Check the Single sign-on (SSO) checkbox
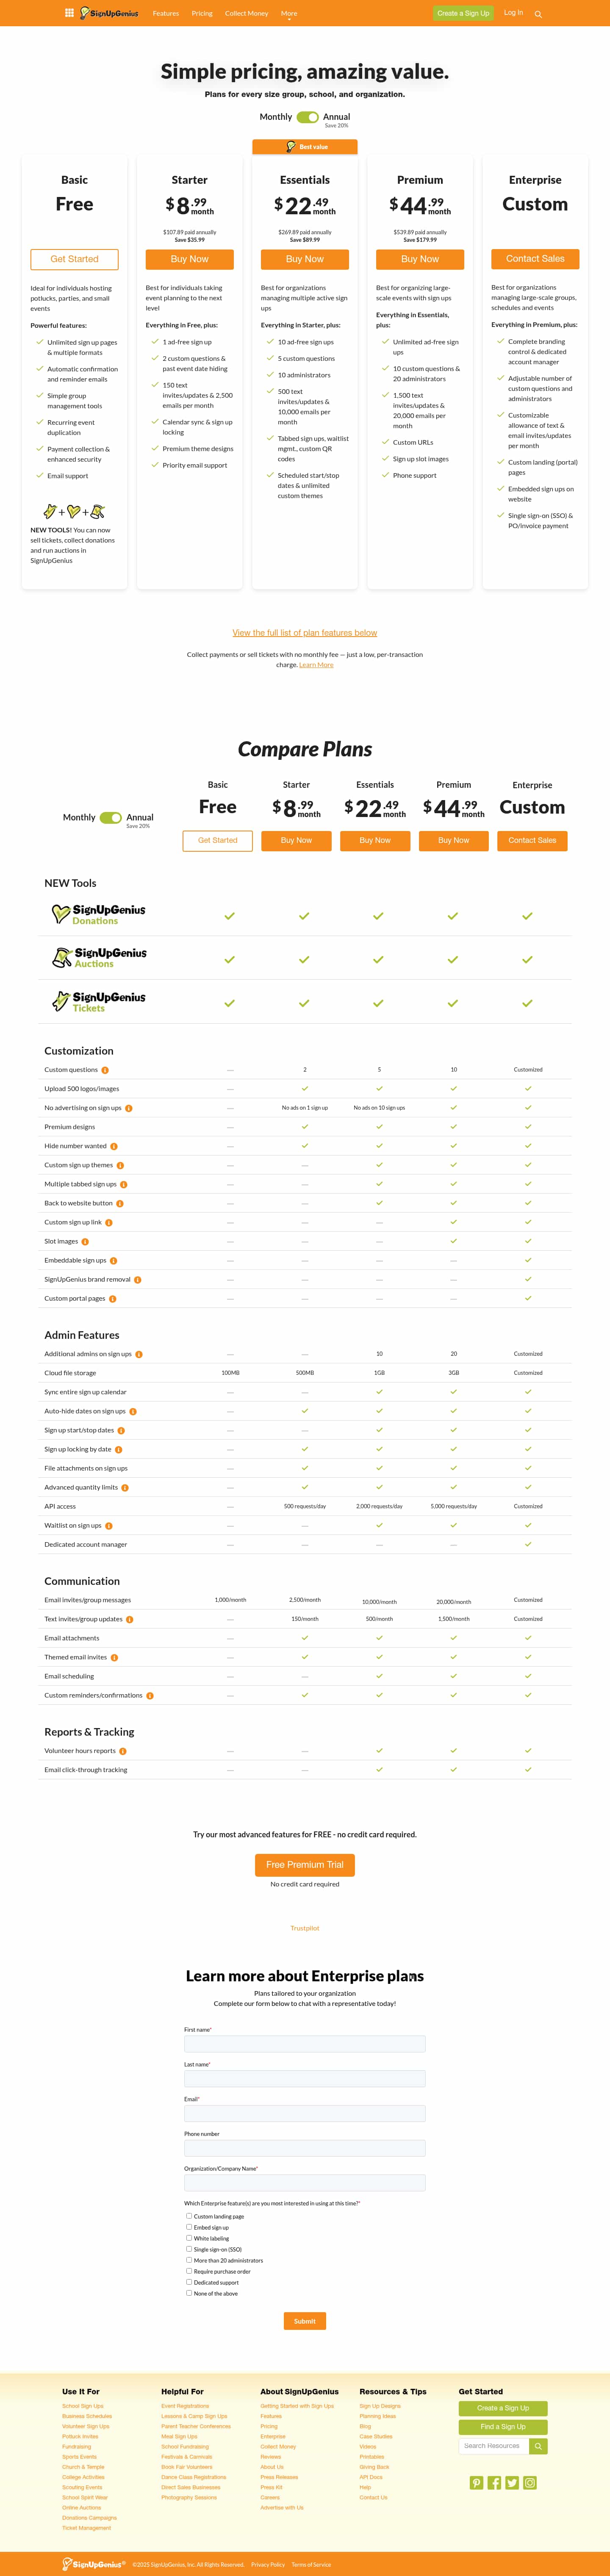The height and width of the screenshot is (2576, 610). (x=189, y=2248)
